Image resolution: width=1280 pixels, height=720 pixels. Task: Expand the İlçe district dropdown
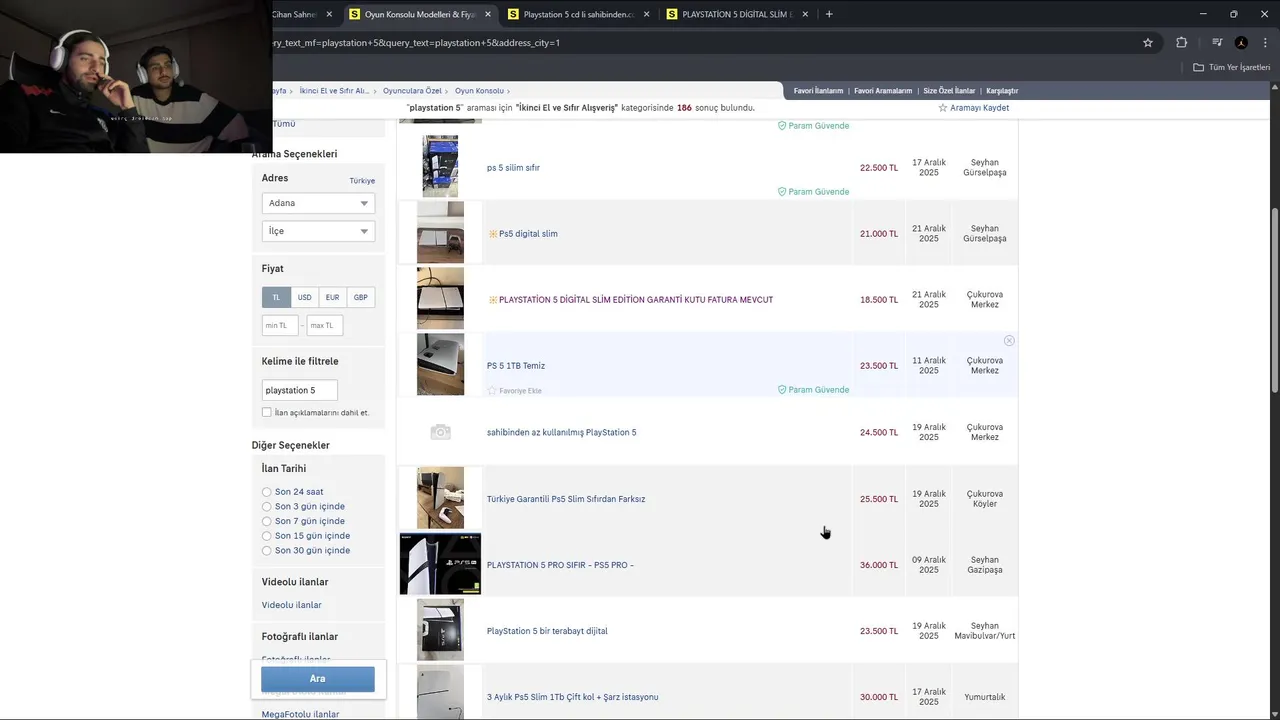click(318, 231)
